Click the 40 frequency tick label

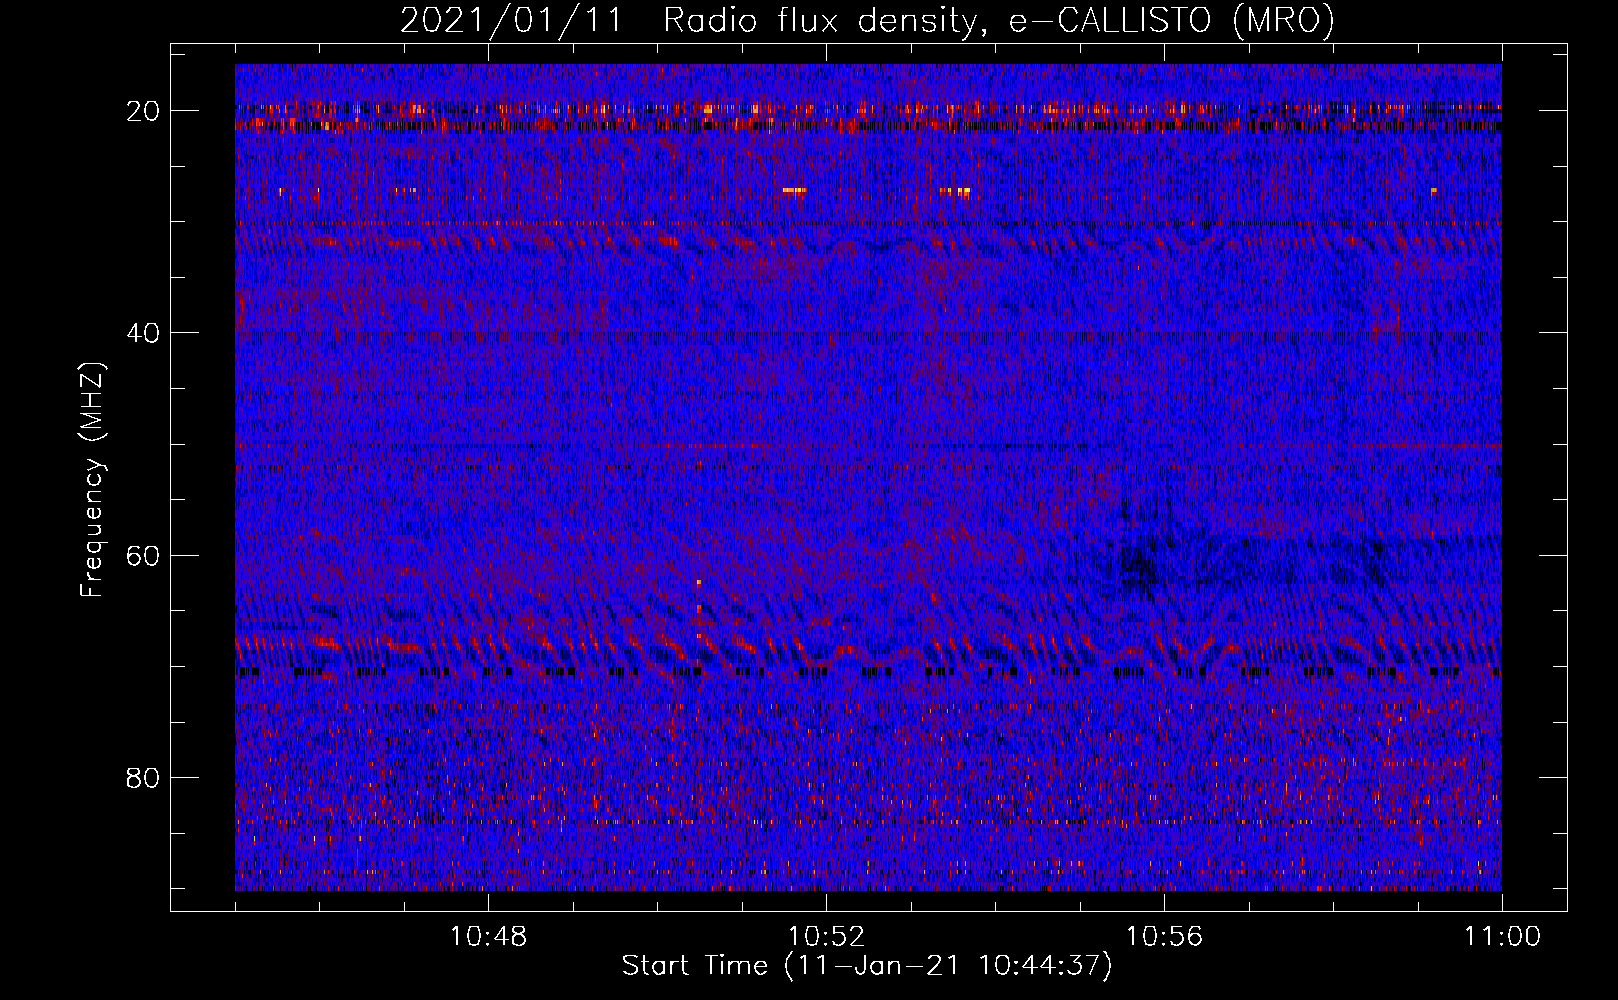coord(144,333)
